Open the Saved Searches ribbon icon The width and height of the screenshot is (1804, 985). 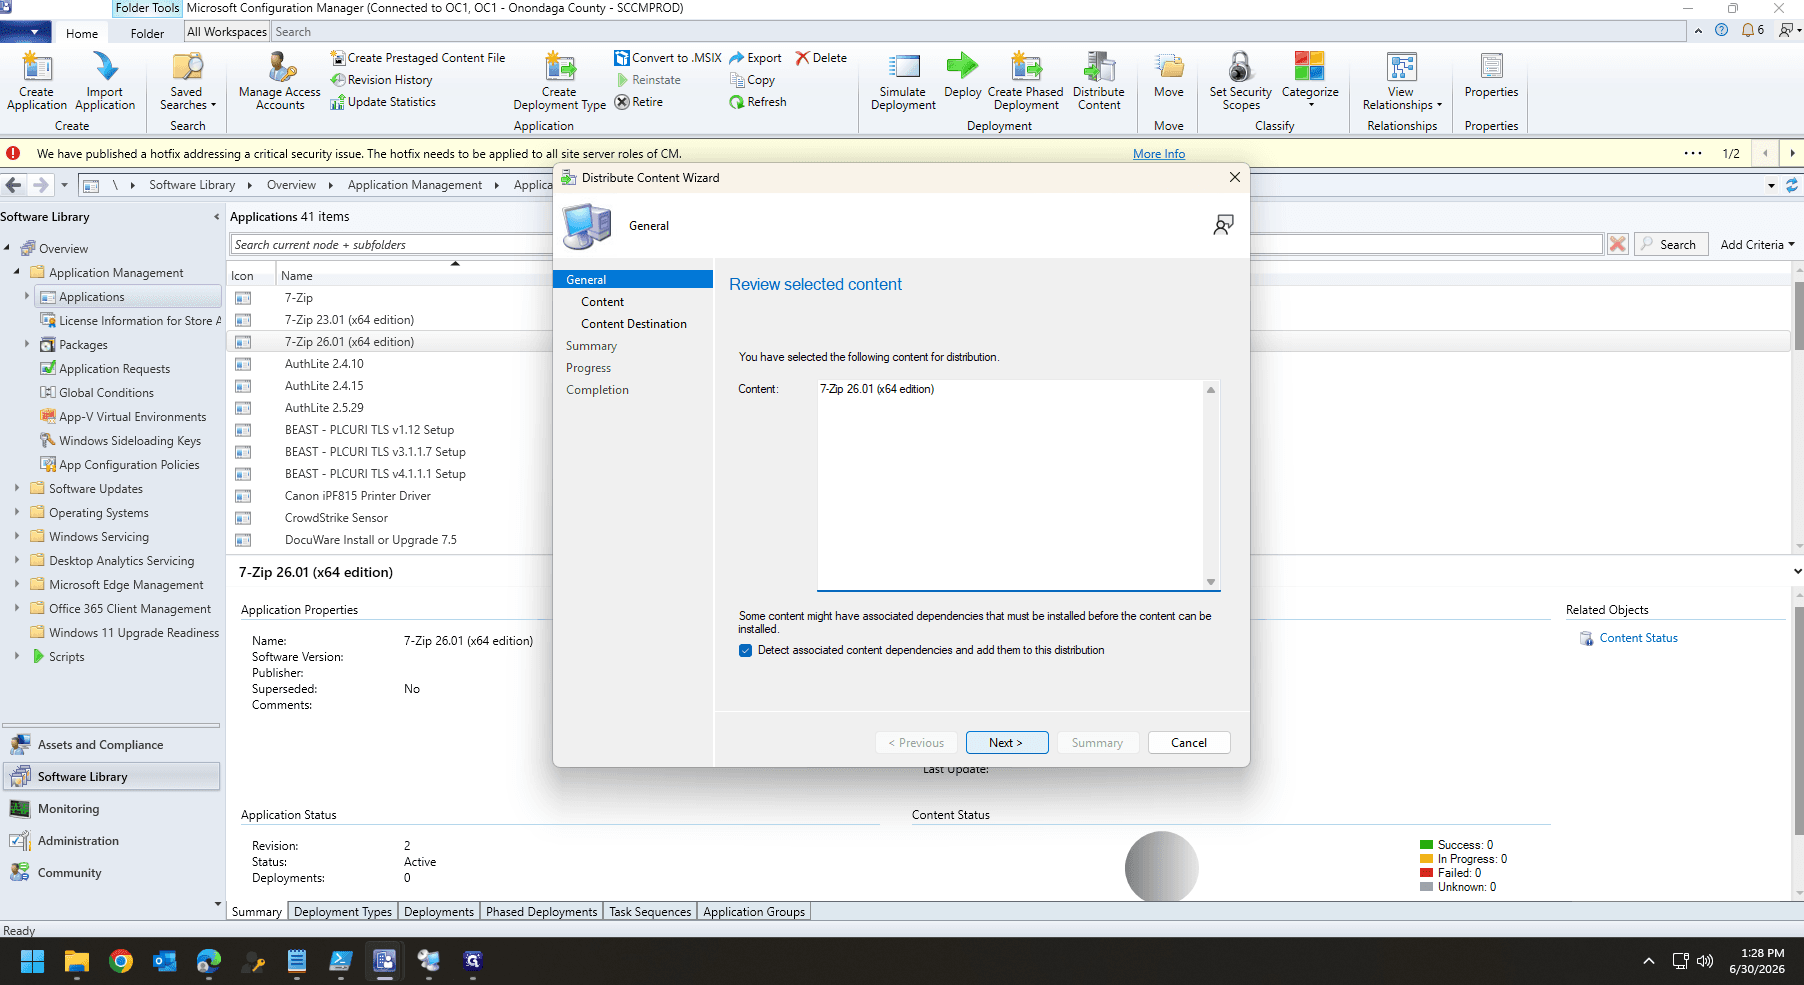187,80
